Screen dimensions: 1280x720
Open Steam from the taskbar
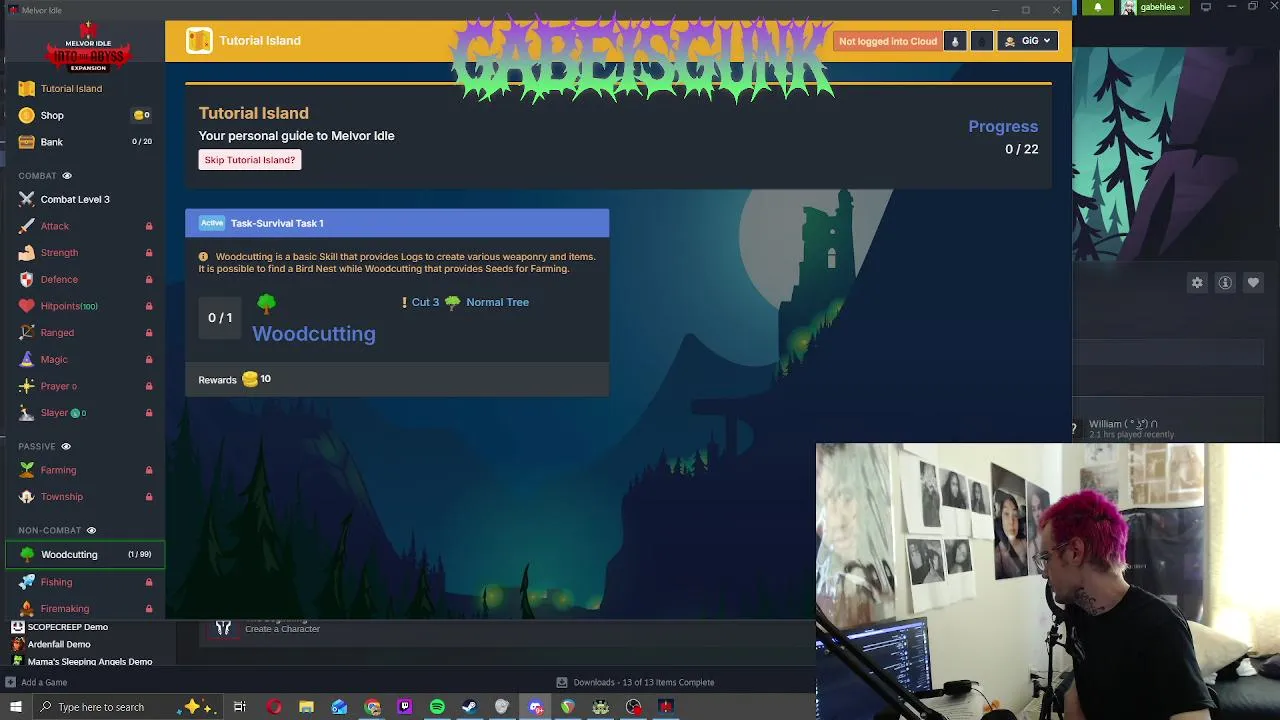click(x=469, y=707)
